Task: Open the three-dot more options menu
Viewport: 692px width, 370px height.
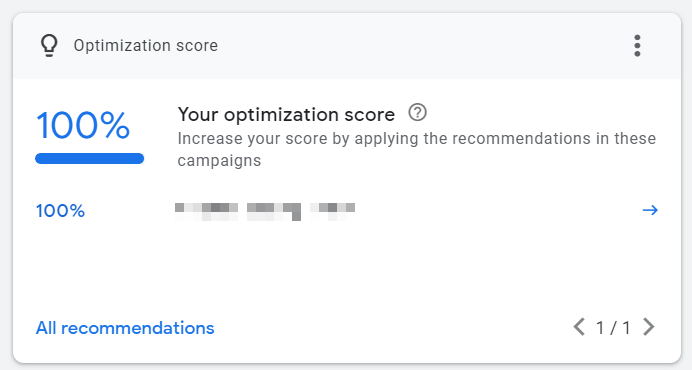Action: 637,46
